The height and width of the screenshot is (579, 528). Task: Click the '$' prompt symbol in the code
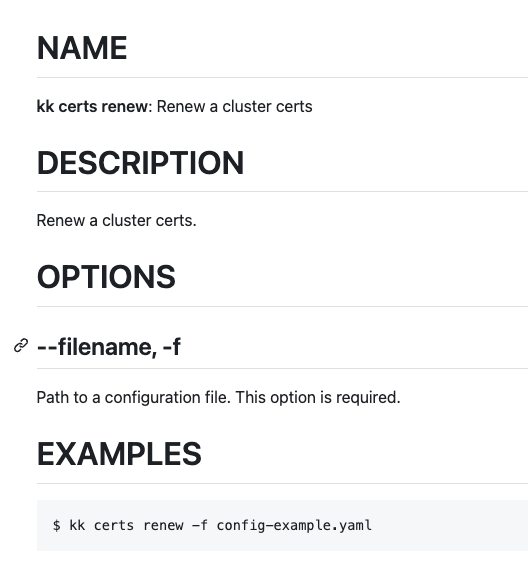point(56,525)
